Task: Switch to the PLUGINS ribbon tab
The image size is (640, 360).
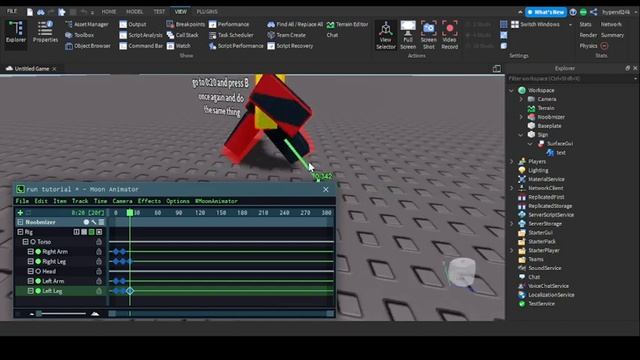Action: (207, 12)
